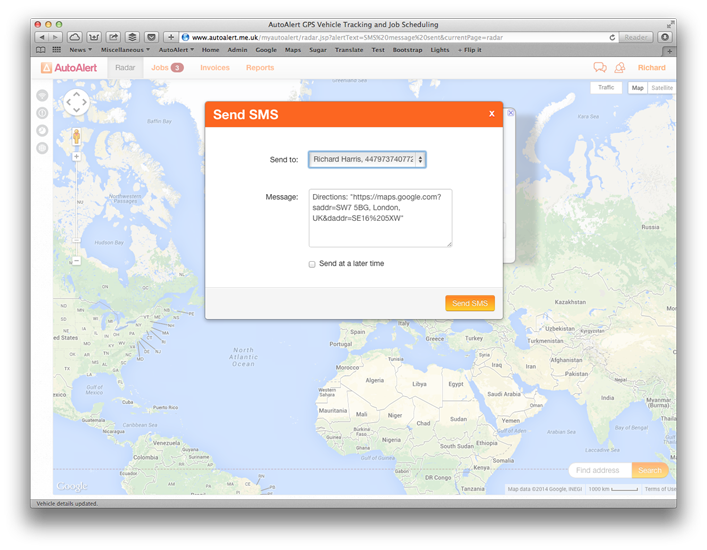Click the Google logo on map
Image resolution: width=707 pixels, height=550 pixels.
pos(72,486)
